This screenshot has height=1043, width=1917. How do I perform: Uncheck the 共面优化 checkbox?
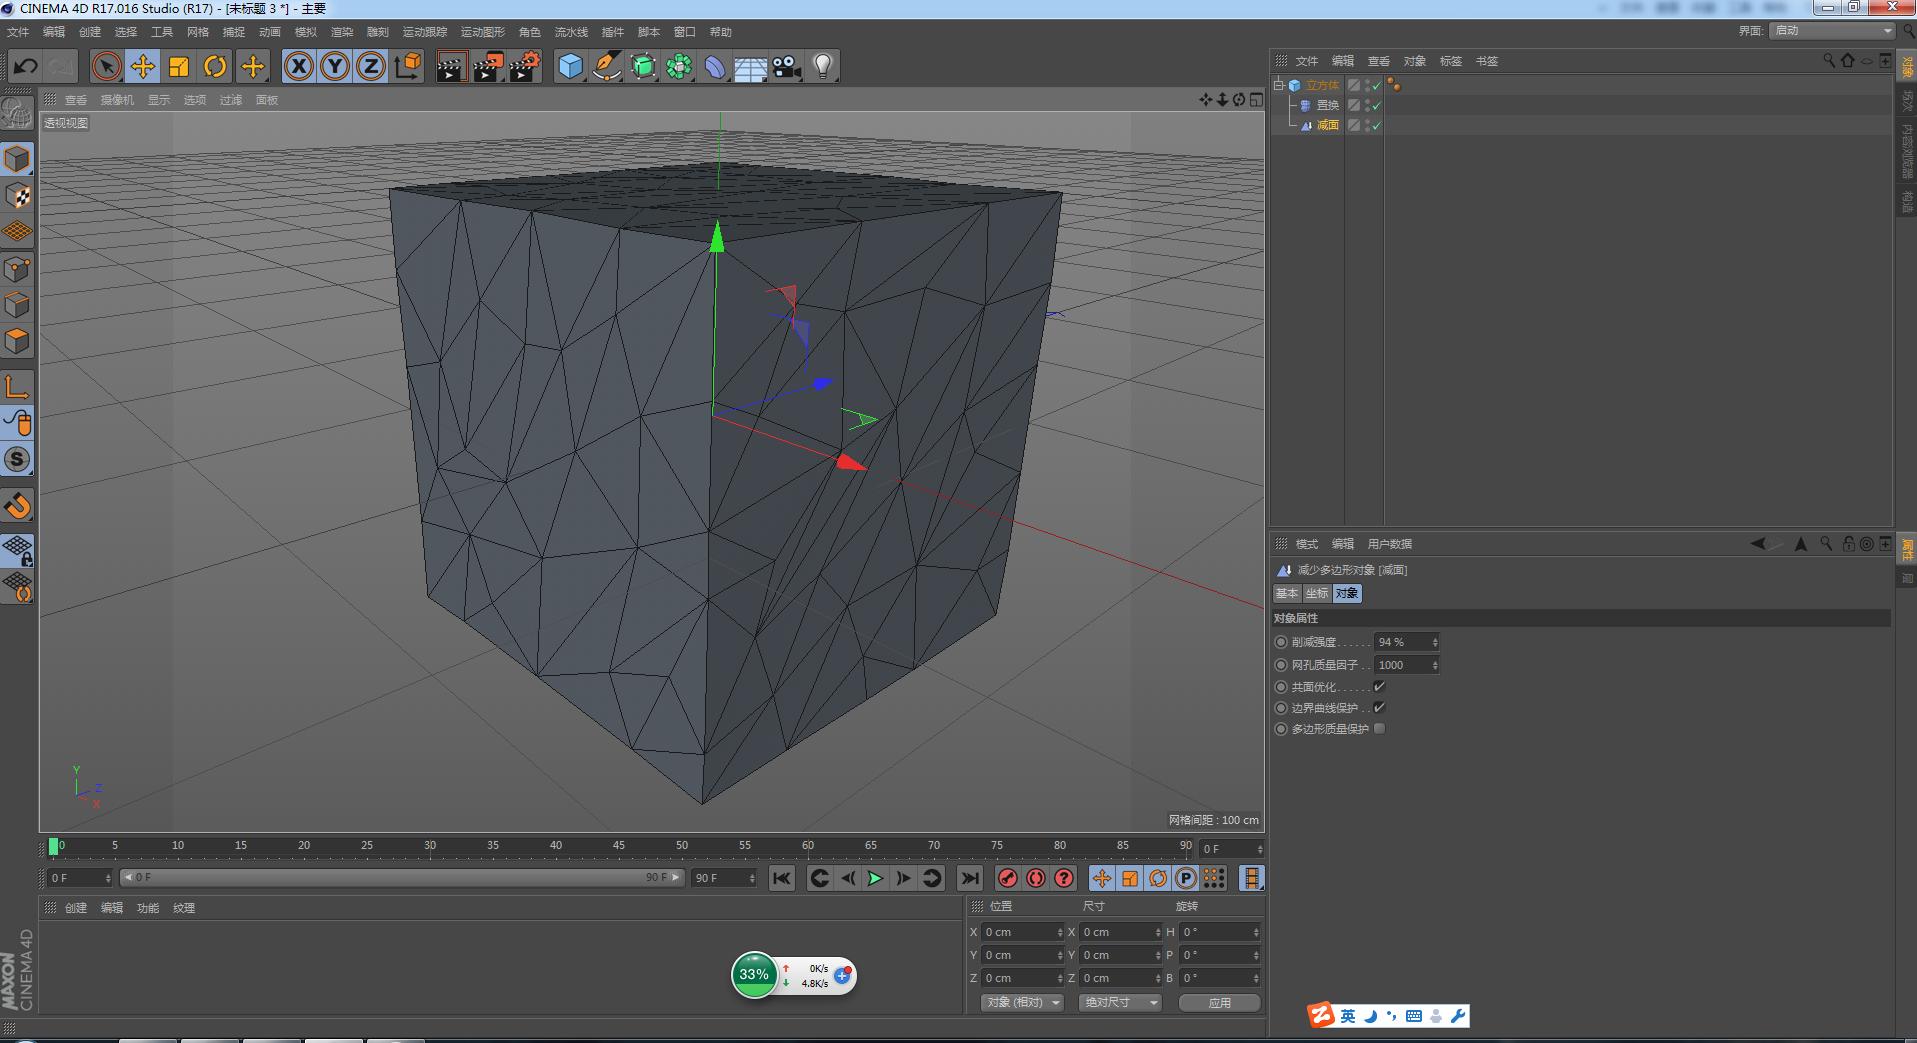pyautogui.click(x=1379, y=687)
